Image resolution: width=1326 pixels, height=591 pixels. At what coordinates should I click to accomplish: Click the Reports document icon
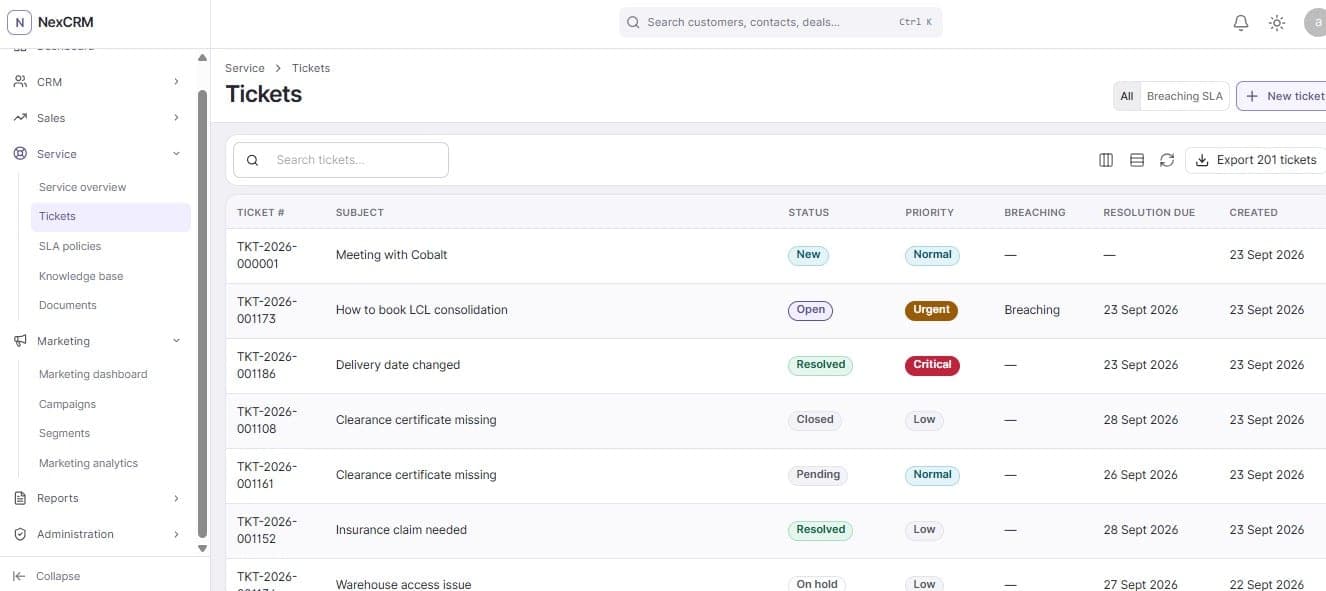click(x=20, y=498)
